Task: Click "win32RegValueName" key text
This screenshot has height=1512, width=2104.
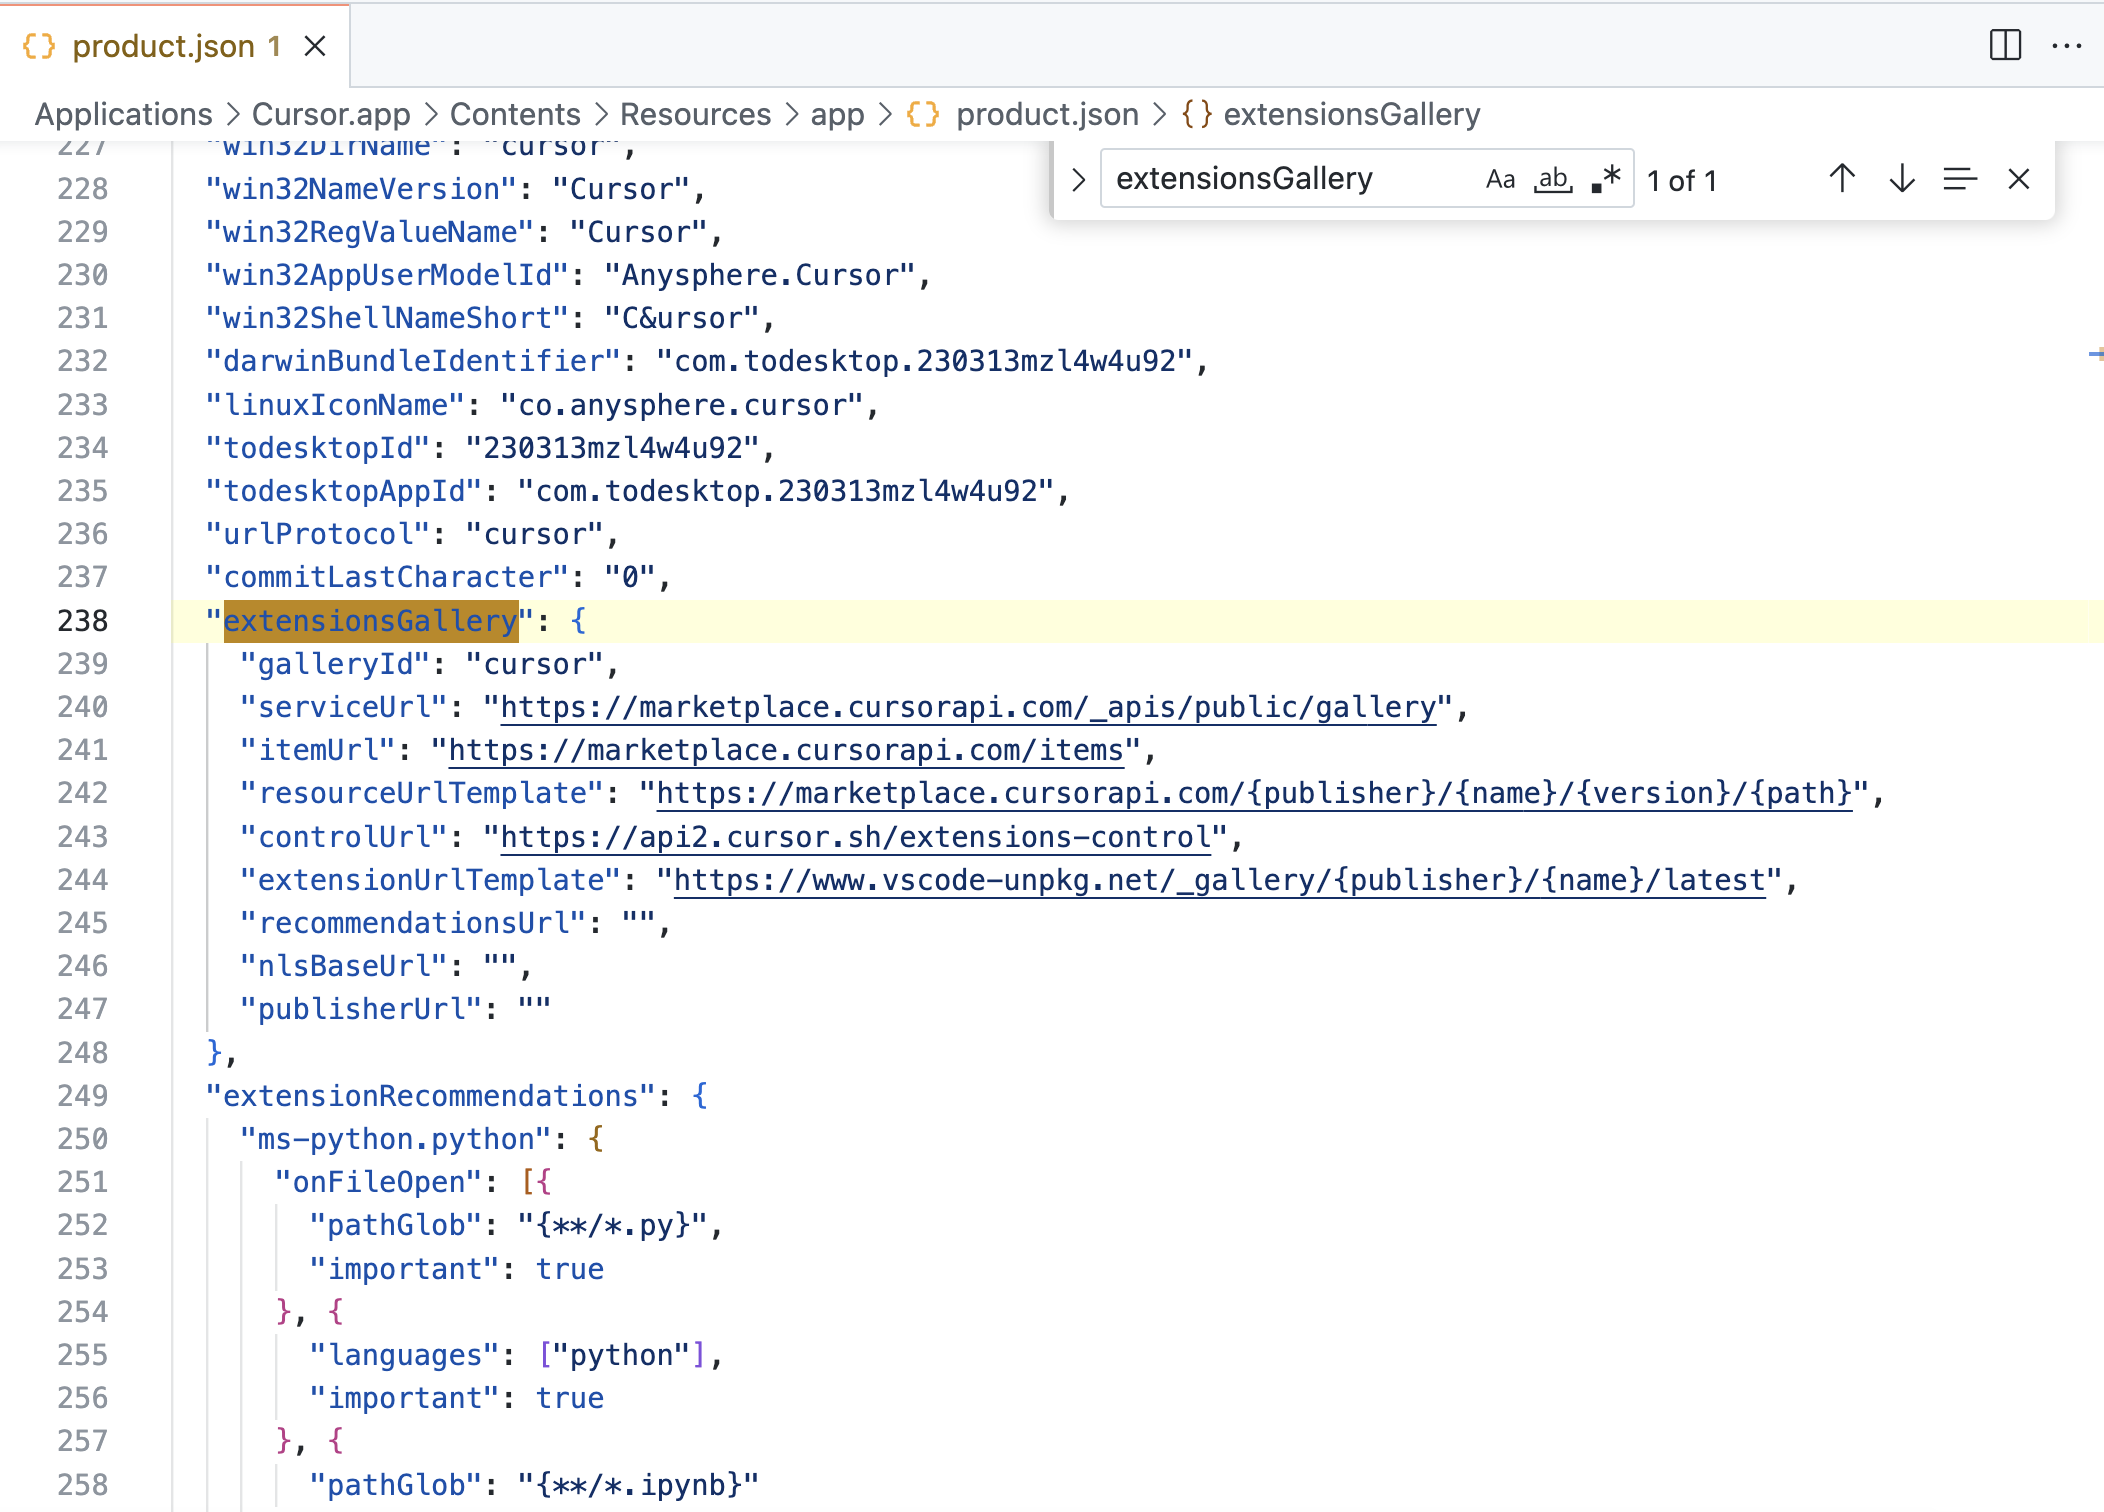Action: [370, 232]
